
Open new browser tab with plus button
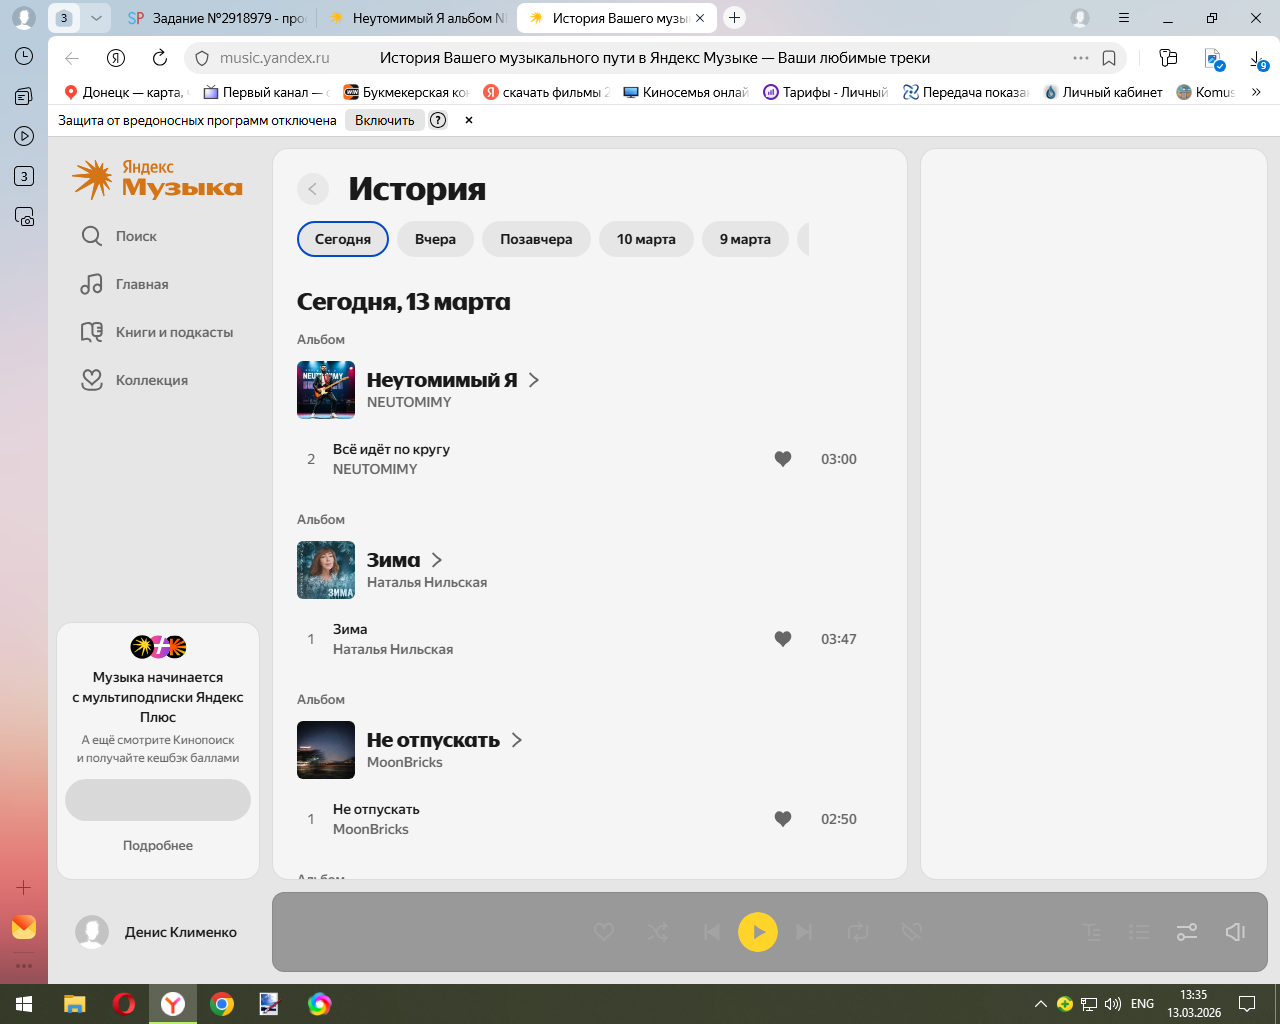[x=735, y=18]
